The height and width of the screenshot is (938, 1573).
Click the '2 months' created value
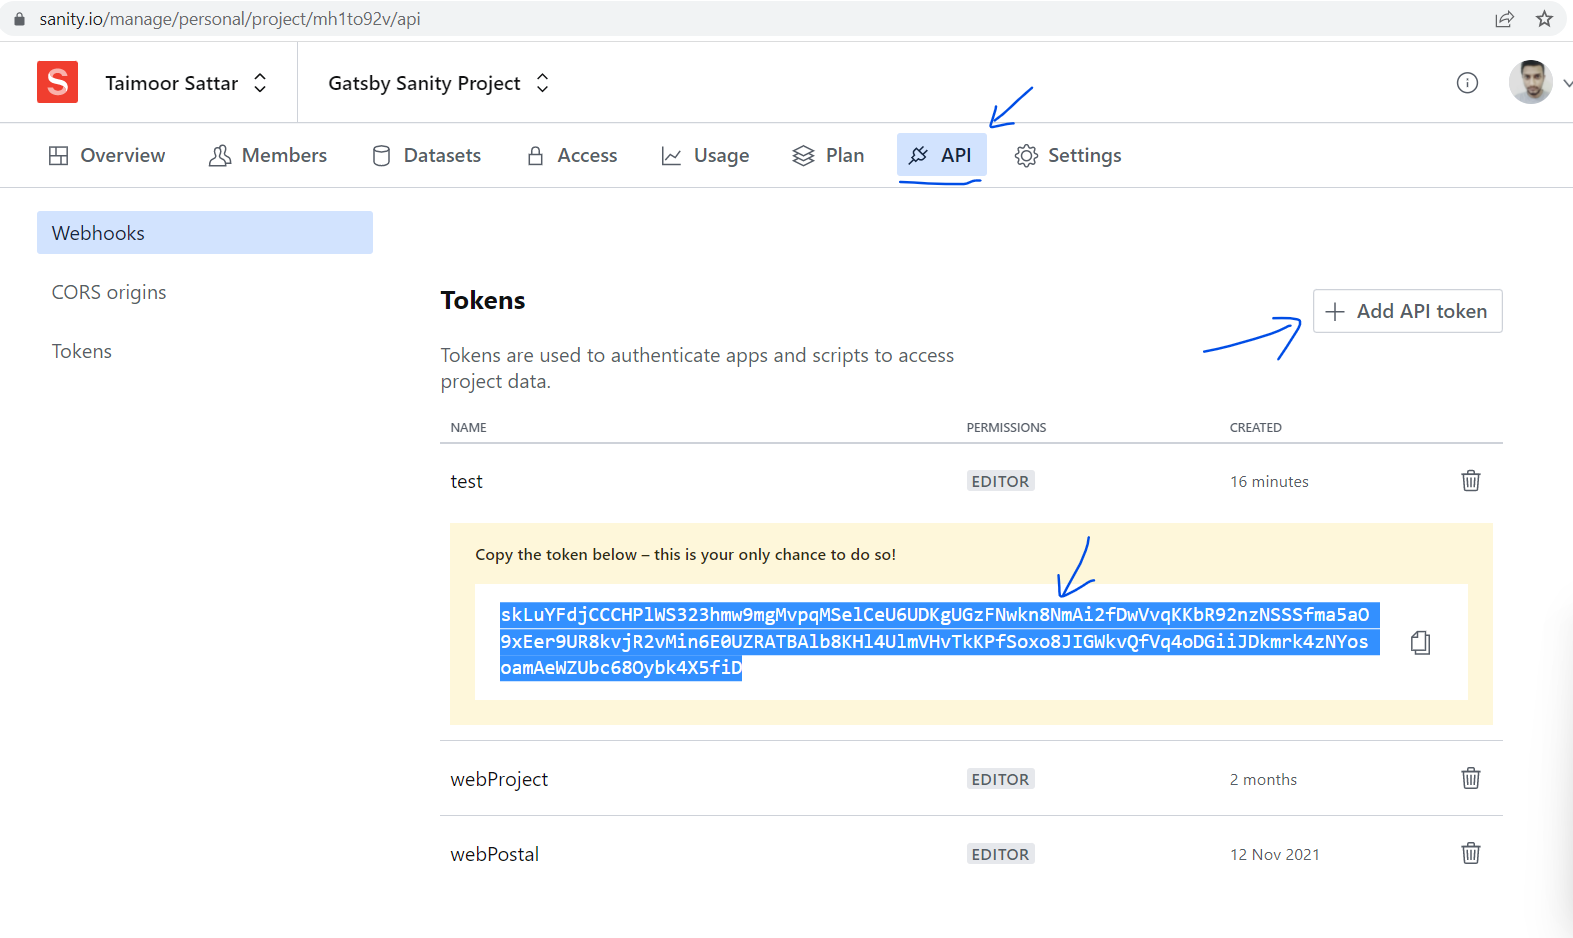(1263, 779)
